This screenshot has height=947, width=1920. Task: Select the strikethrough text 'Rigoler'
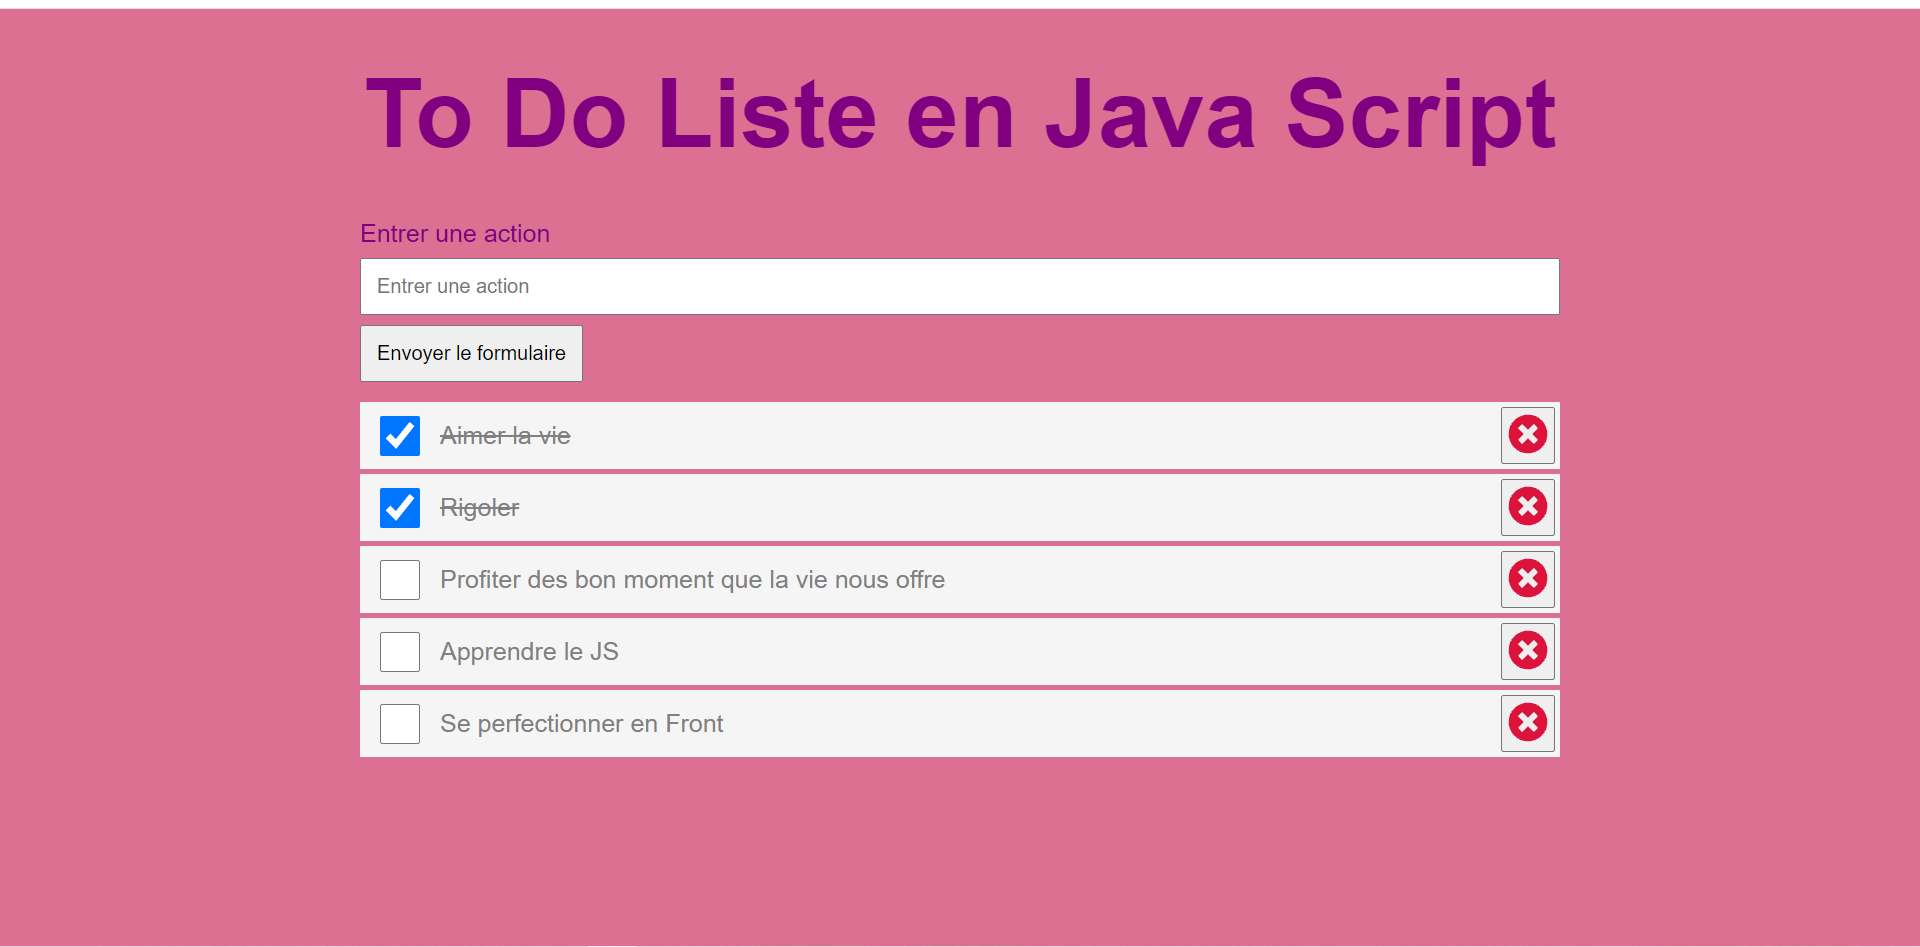(479, 507)
